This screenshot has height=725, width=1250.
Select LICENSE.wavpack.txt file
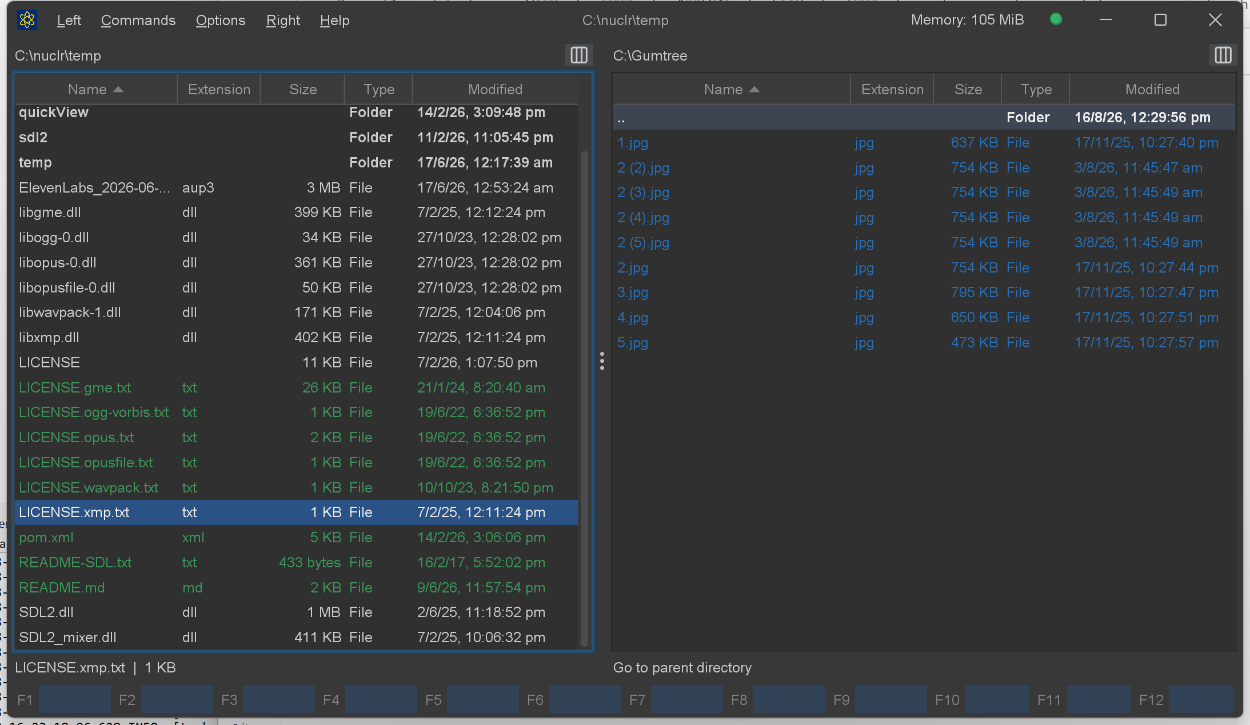(x=296, y=487)
